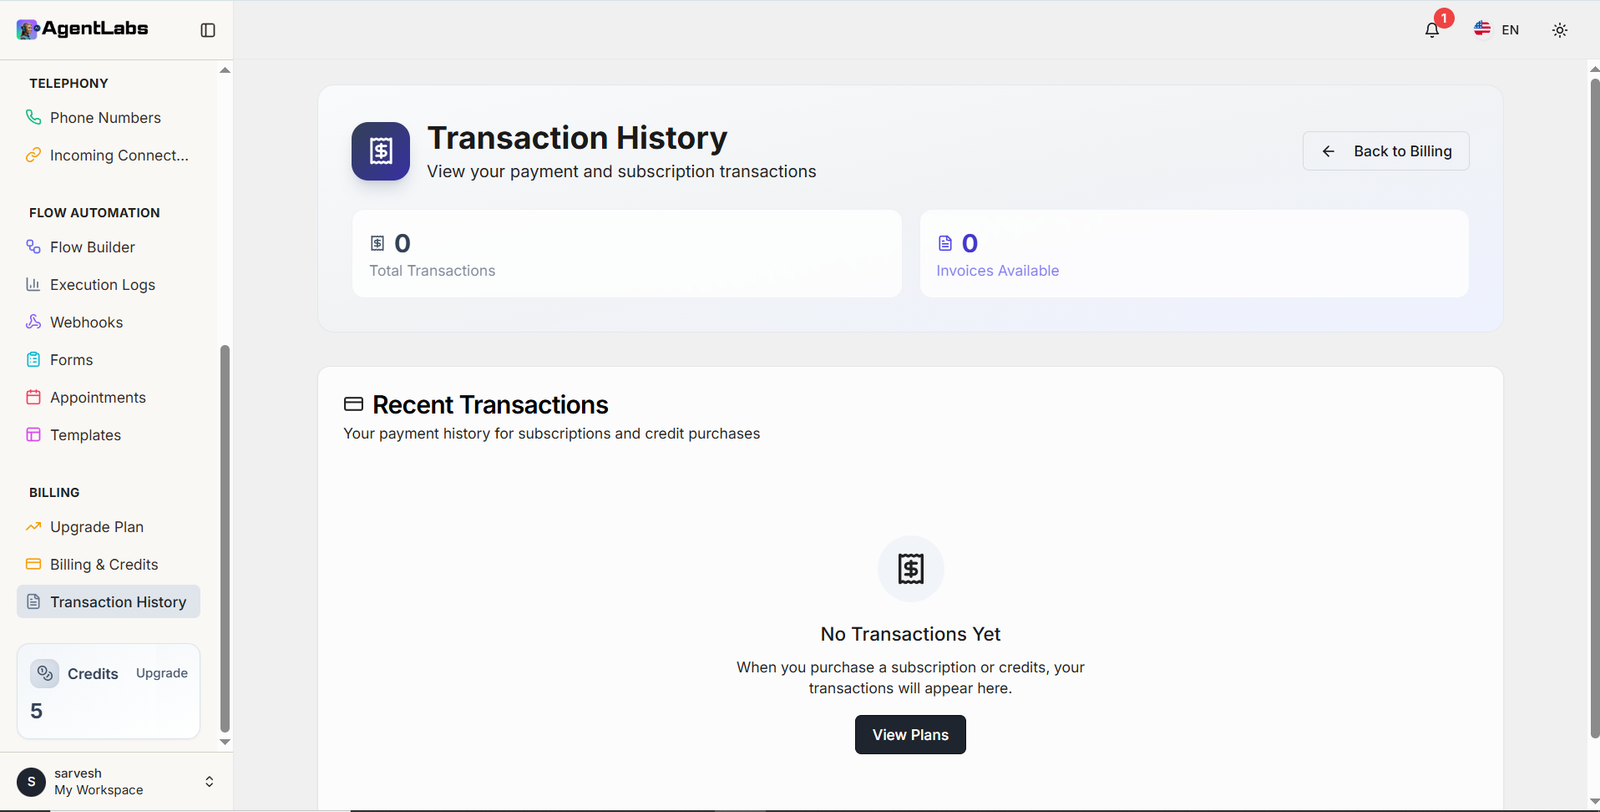Click the Forms clipboard icon
1600x812 pixels.
33,359
